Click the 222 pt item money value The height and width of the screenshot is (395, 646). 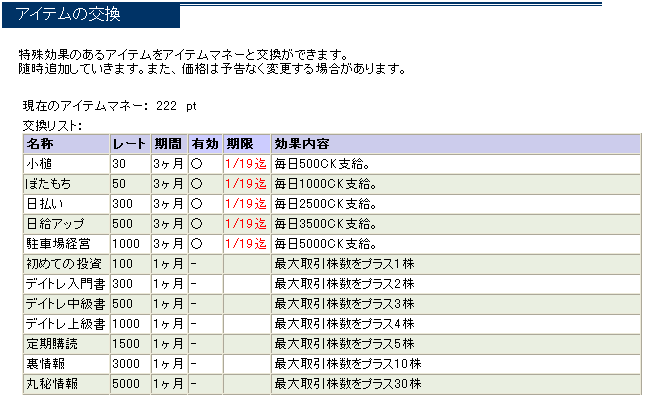point(176,106)
